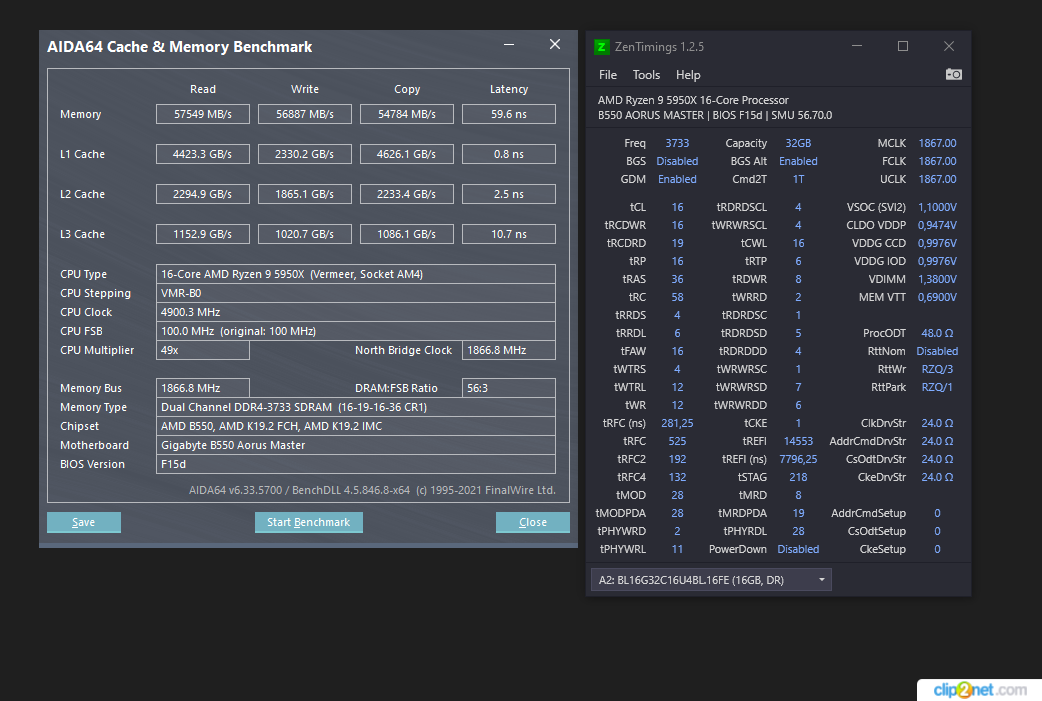Click the CPU Clock value 4900.3 MHz
Image resolution: width=1042 pixels, height=701 pixels.
click(356, 312)
